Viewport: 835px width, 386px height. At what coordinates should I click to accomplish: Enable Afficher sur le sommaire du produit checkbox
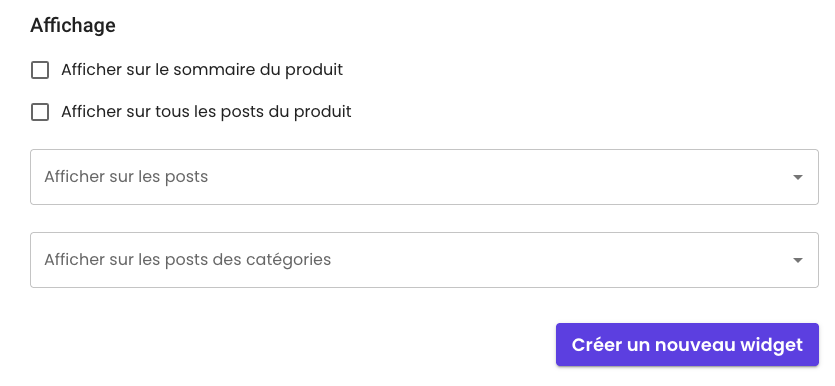pyautogui.click(x=40, y=70)
